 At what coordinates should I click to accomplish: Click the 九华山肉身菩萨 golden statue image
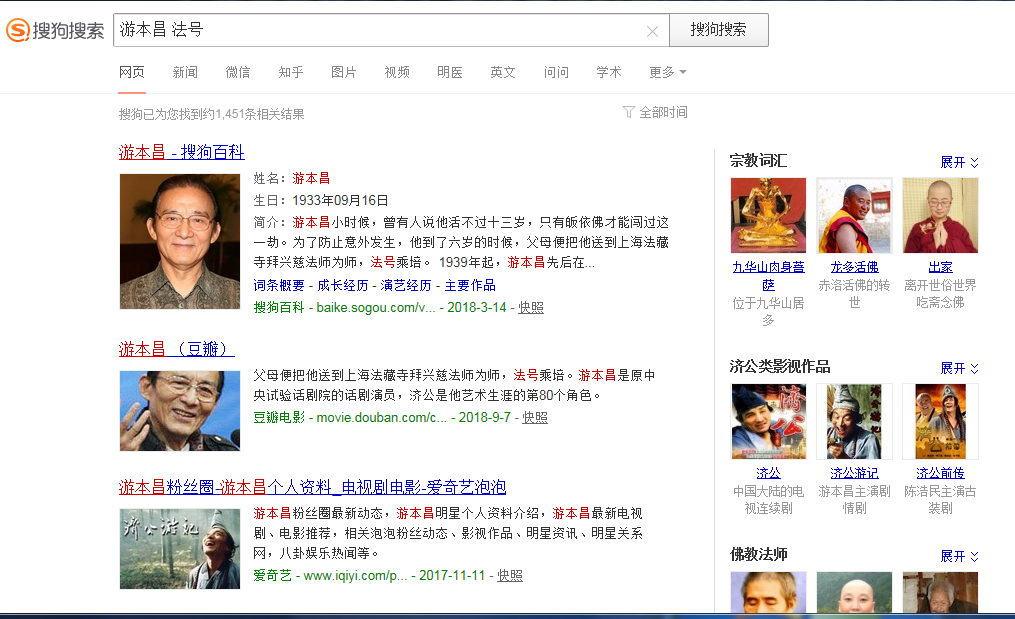(x=768, y=215)
